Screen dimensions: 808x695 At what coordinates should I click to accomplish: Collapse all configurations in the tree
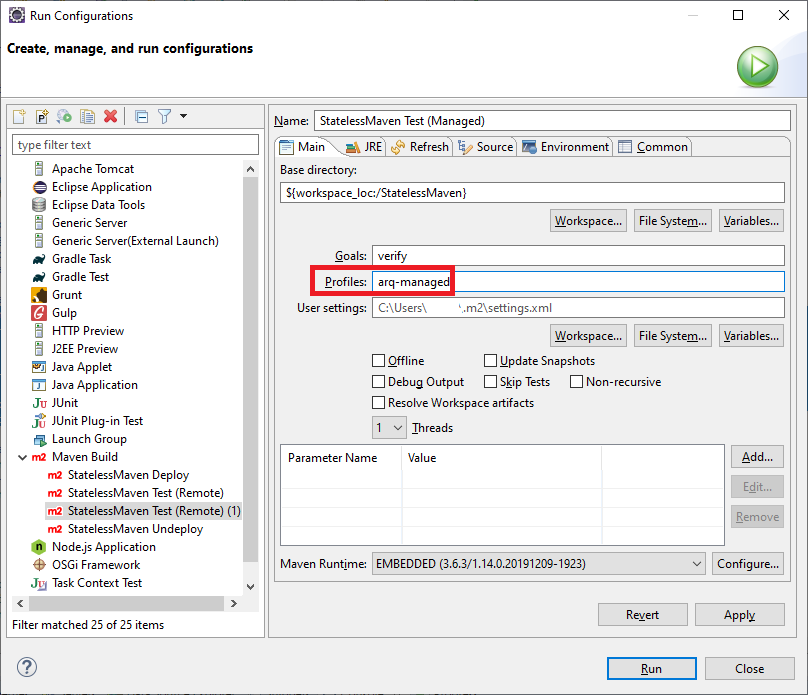click(x=141, y=117)
